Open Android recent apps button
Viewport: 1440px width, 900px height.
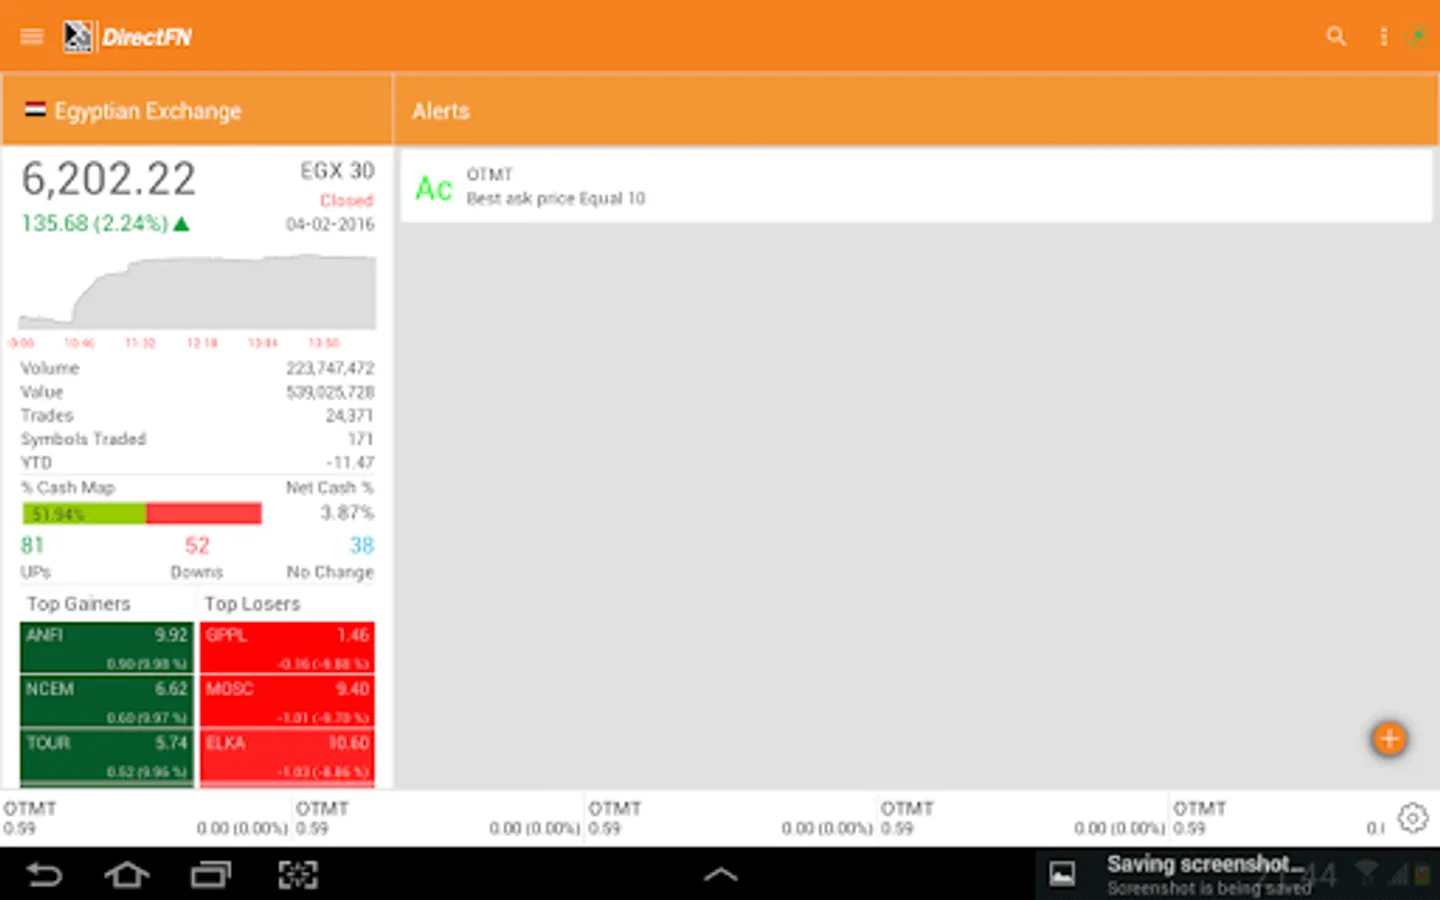point(211,875)
